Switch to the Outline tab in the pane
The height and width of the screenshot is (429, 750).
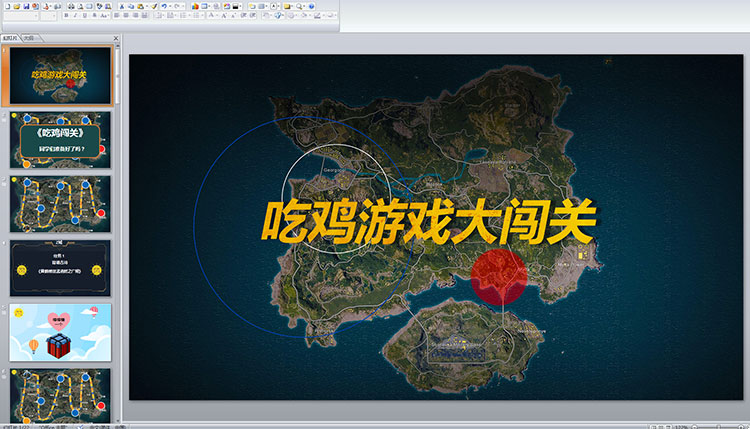coord(30,38)
